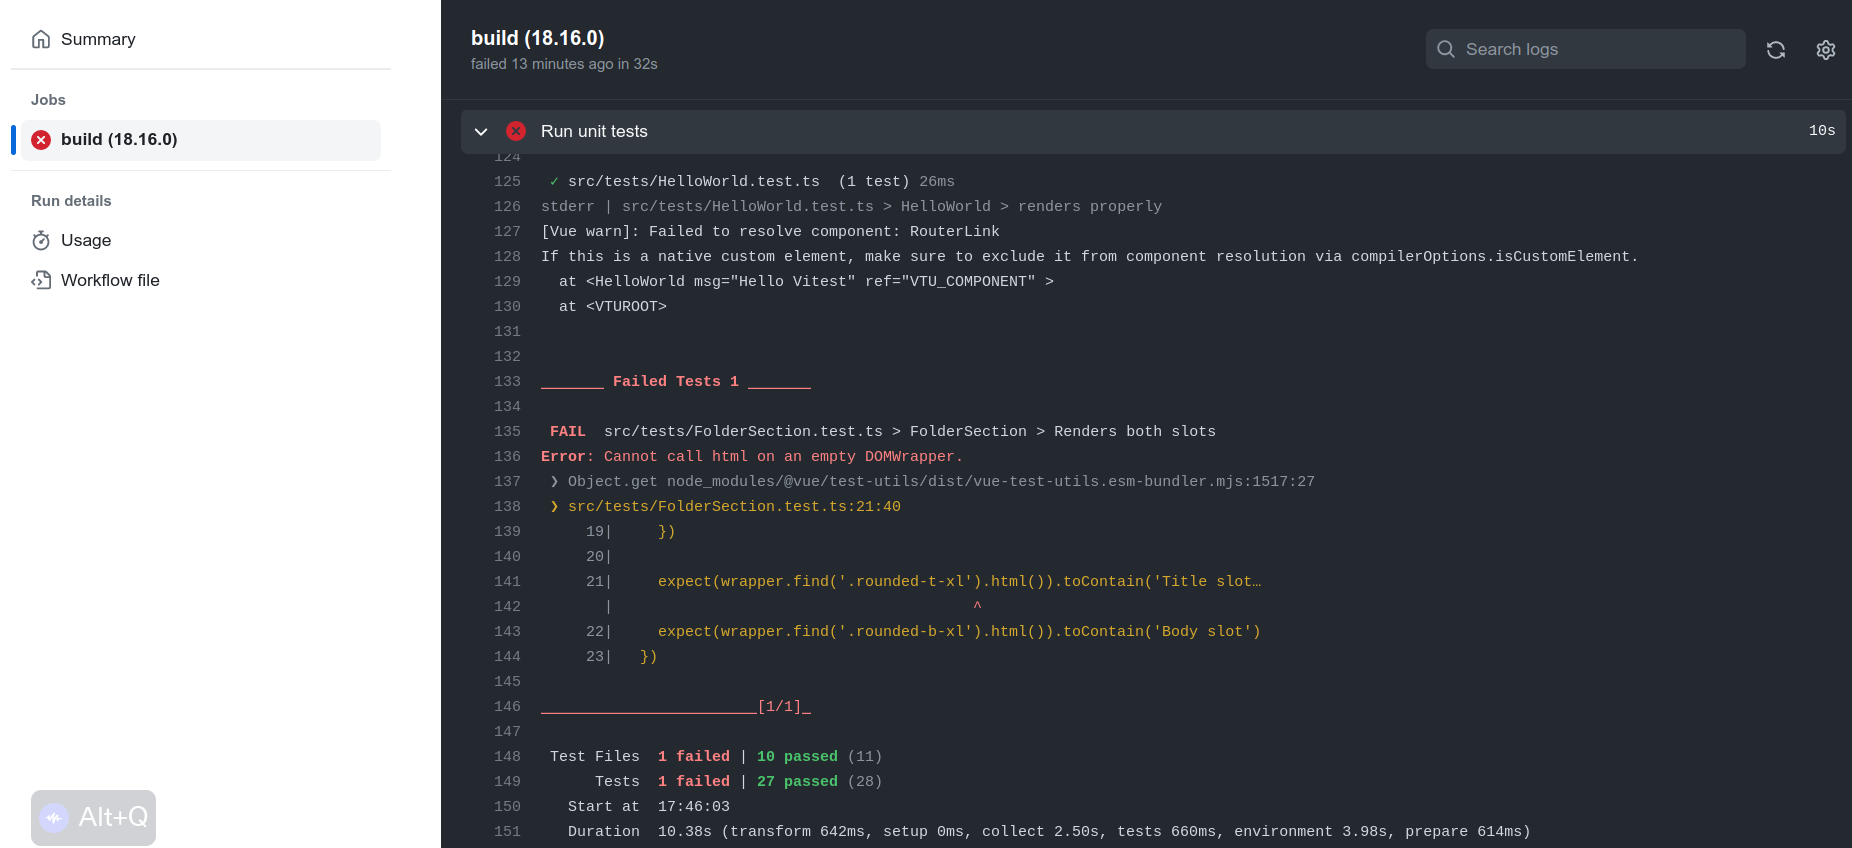Click the search magnifier icon
This screenshot has width=1852, height=848.
coord(1446,49)
